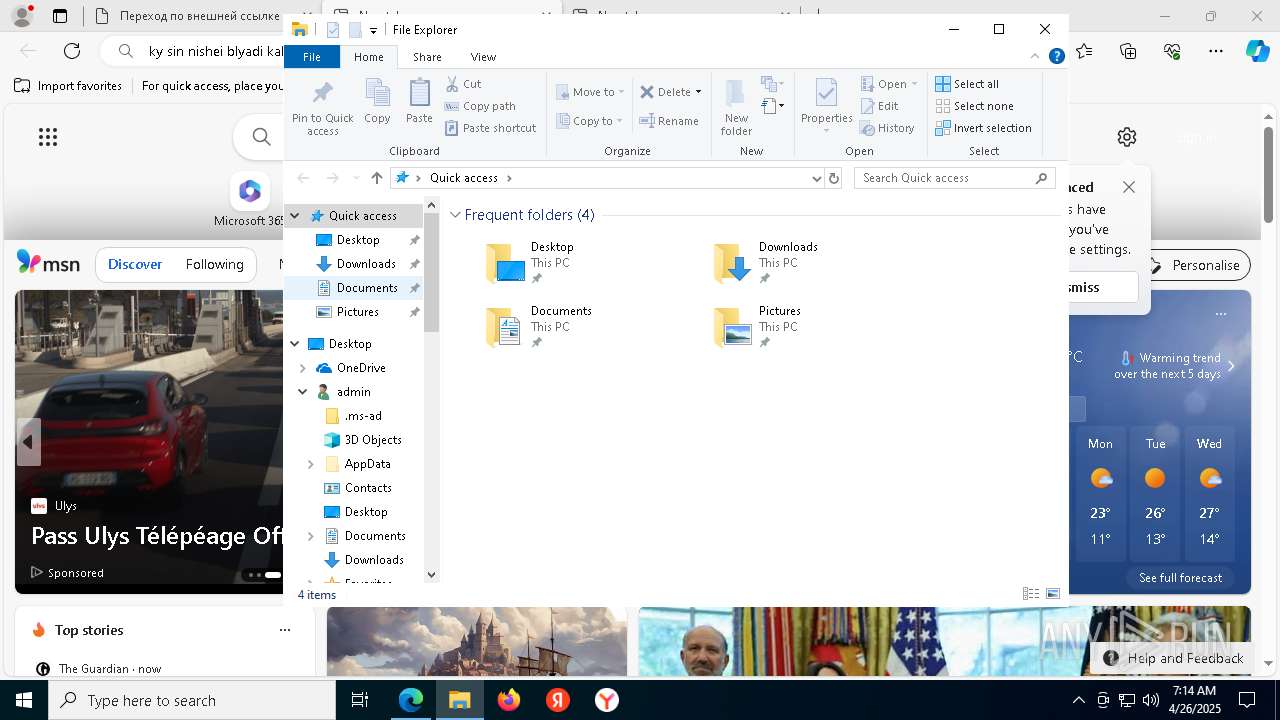Click Select all in Select group
This screenshot has width=1280, height=720.
tap(967, 84)
